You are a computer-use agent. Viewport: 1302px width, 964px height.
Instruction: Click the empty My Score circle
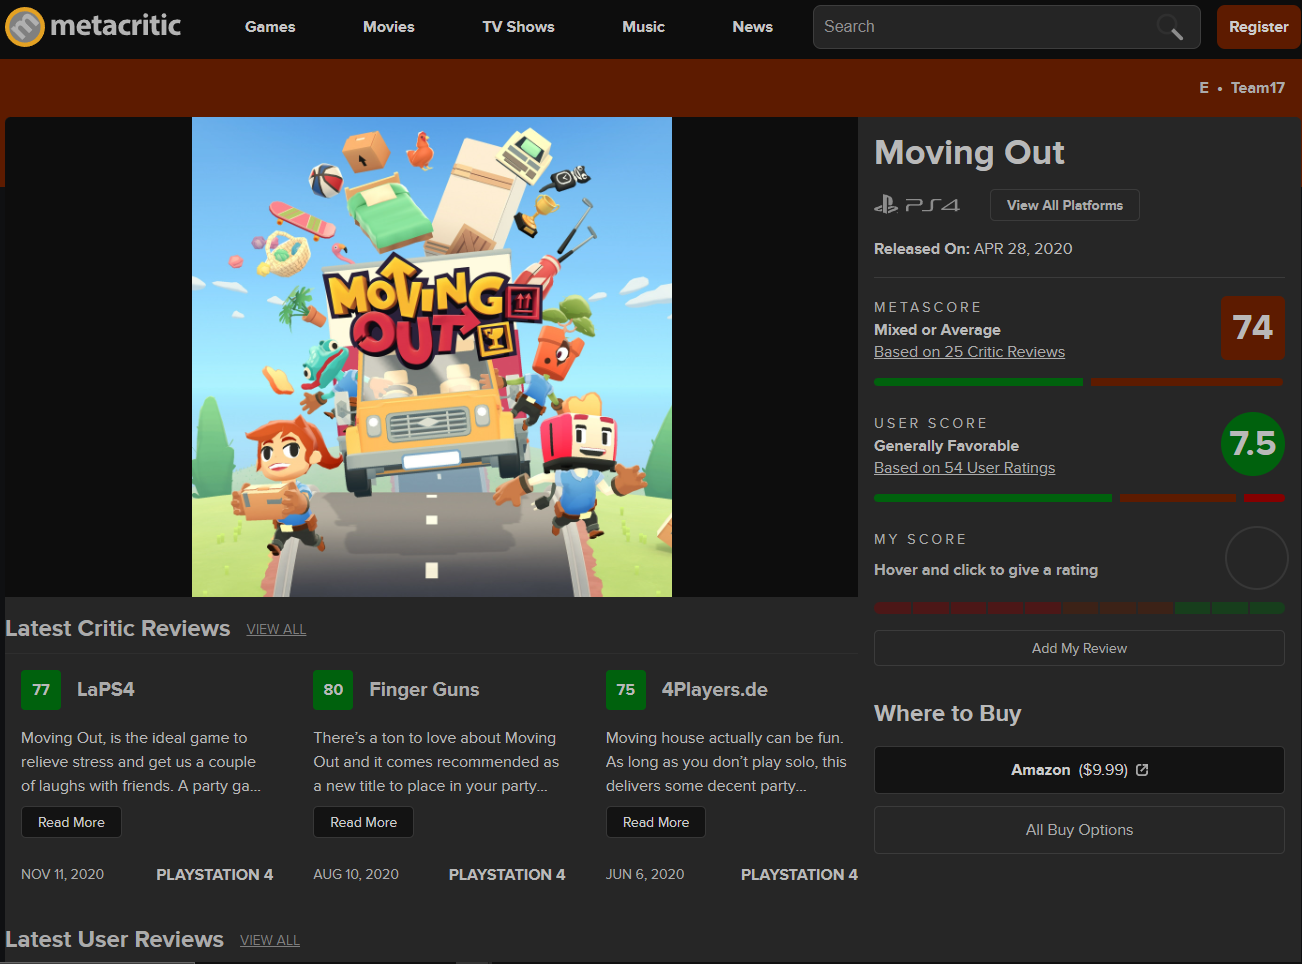click(x=1256, y=558)
